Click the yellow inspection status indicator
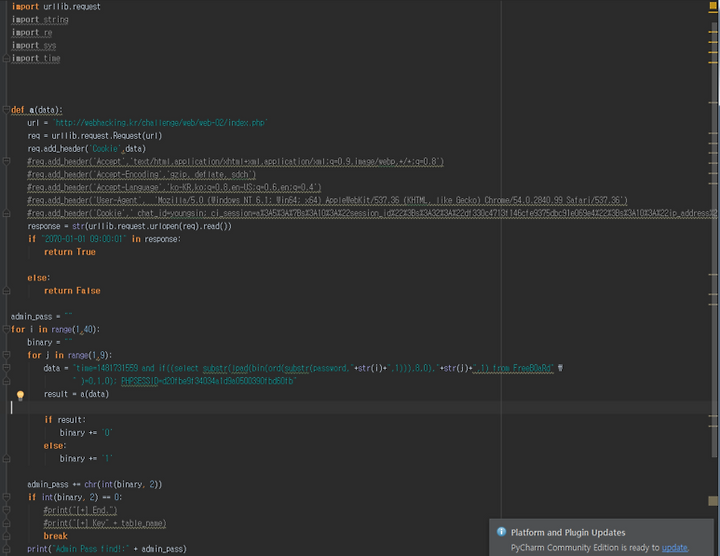 713,6
